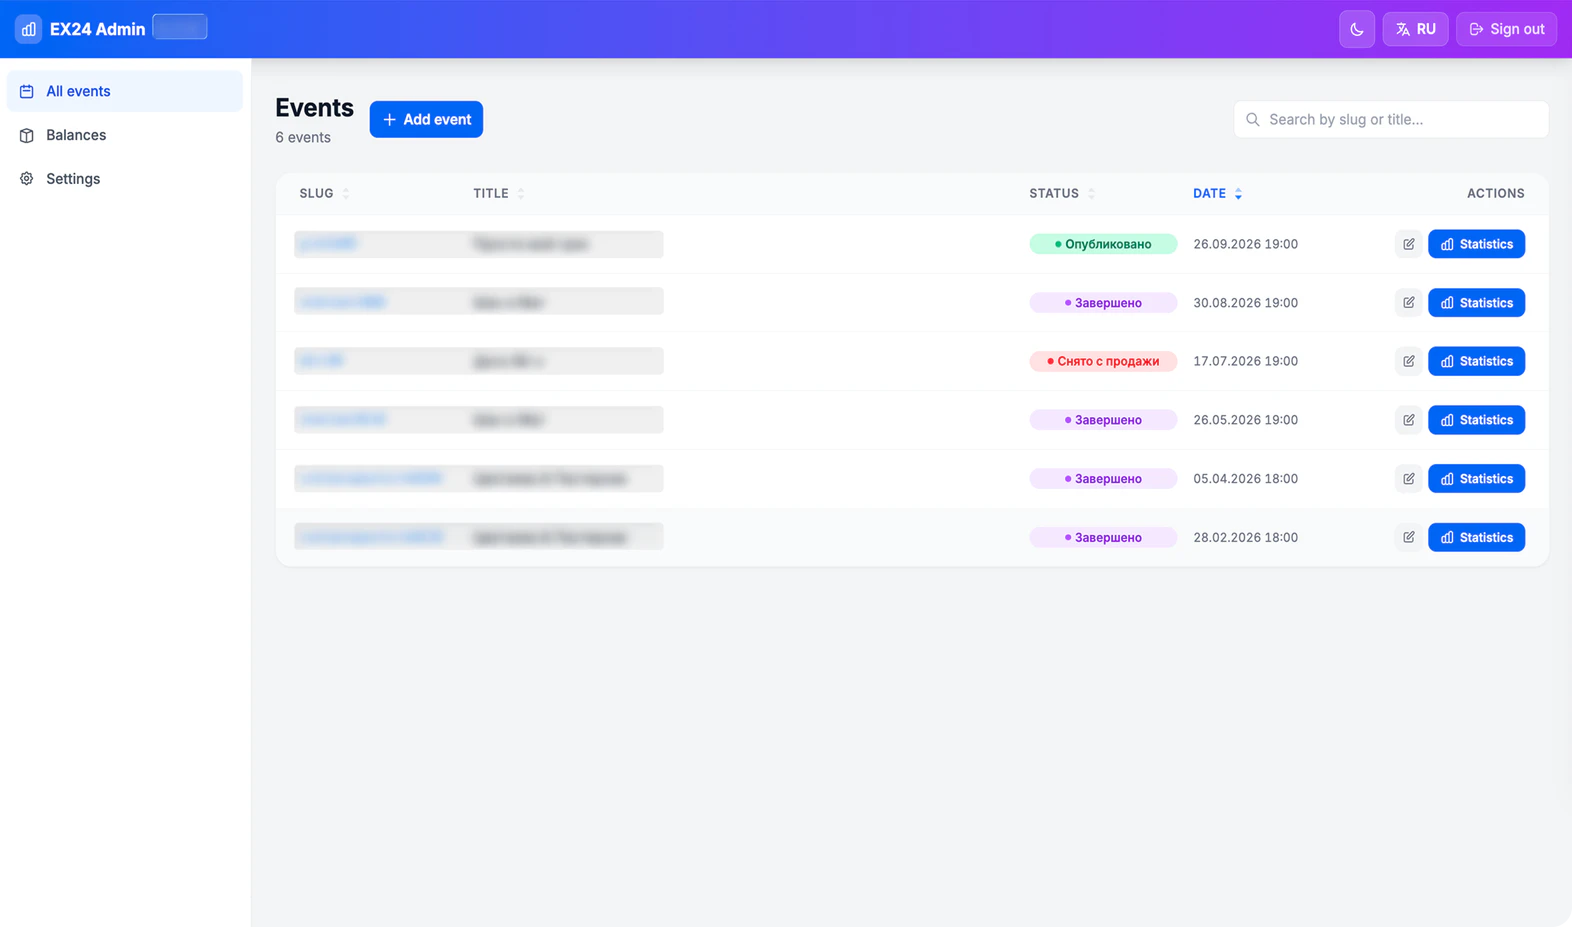Click the Завершено badge in the 30.08.2026 row

(1103, 303)
